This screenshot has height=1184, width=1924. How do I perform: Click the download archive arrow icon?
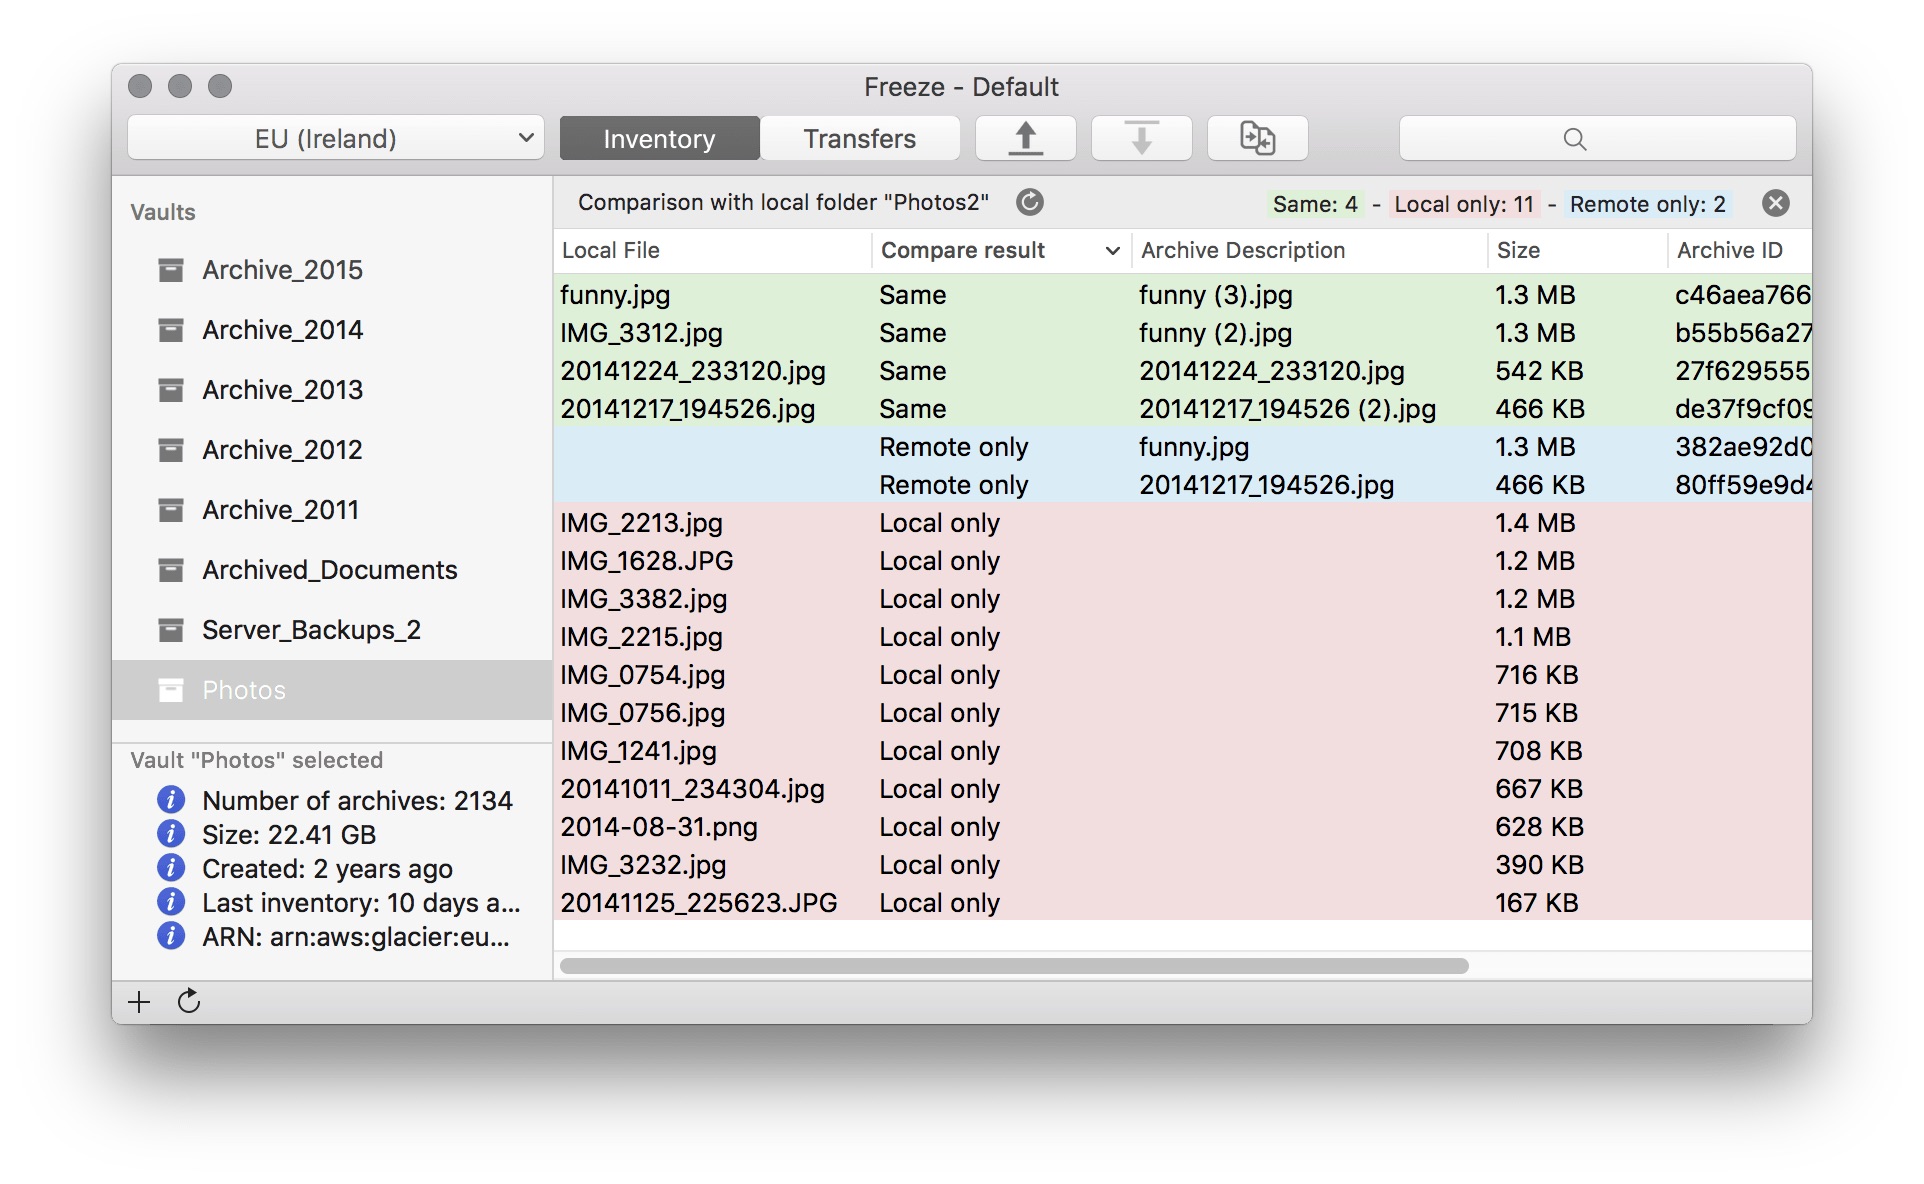(x=1141, y=138)
